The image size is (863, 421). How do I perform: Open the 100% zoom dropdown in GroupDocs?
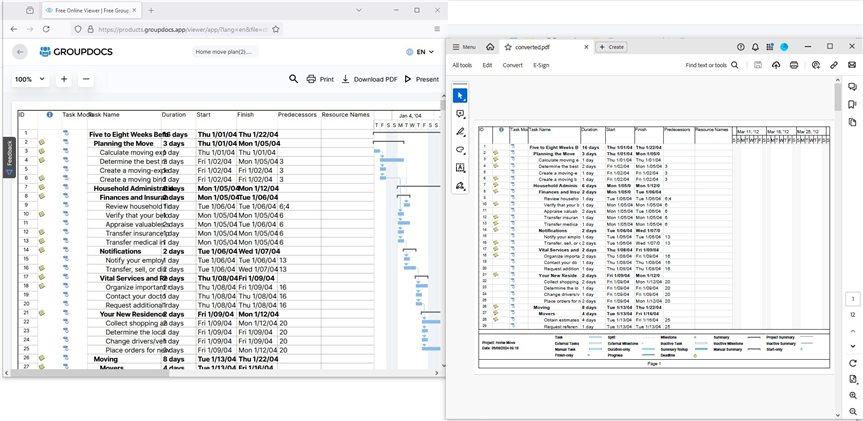pos(30,79)
